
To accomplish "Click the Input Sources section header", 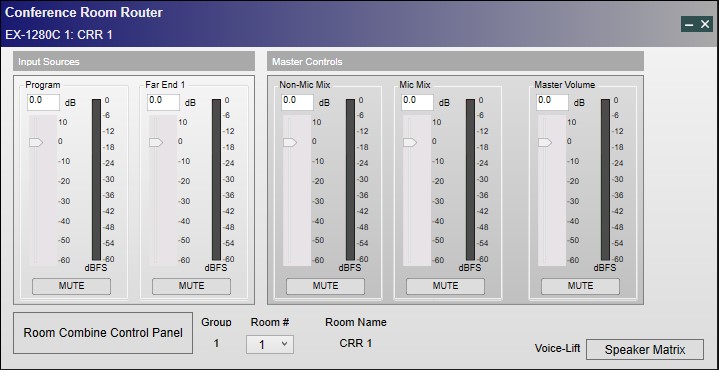I will 134,61.
